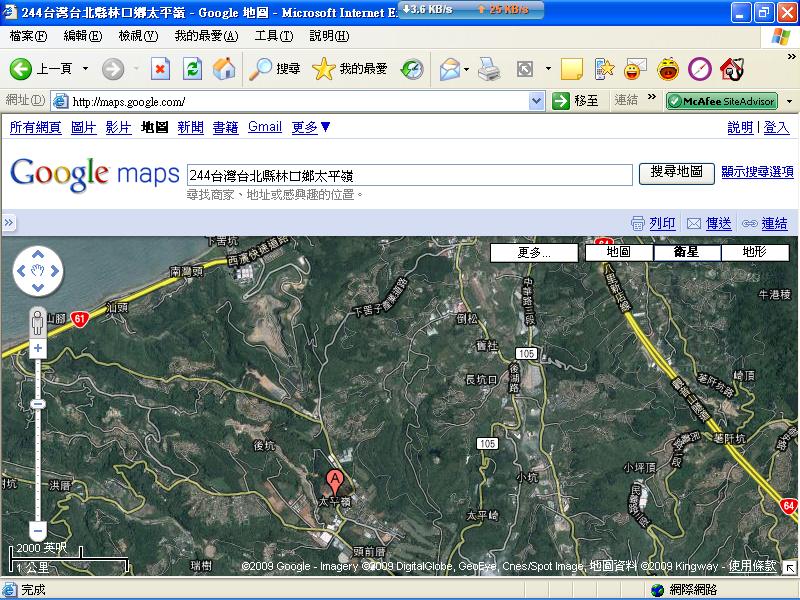Click the printer icon in the IE toolbar
The height and width of the screenshot is (600, 800).
pyautogui.click(x=488, y=69)
